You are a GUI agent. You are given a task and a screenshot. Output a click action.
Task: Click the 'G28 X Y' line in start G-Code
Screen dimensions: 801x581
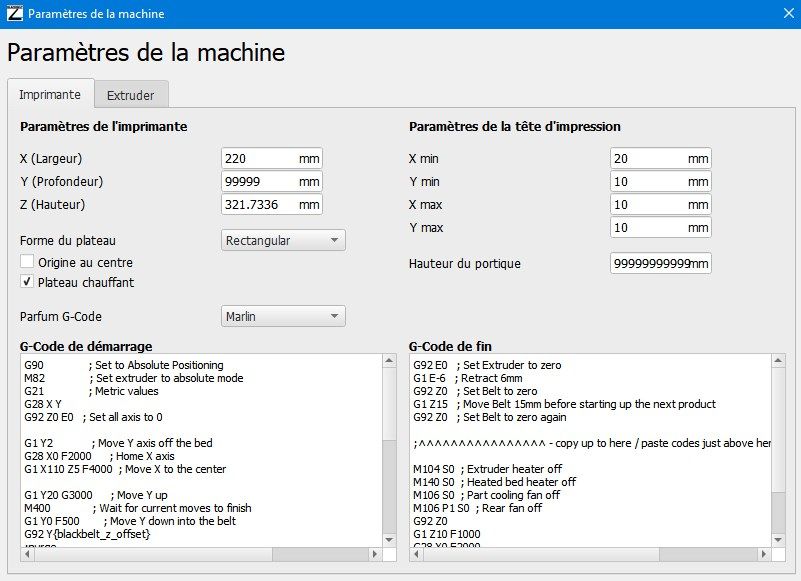(x=43, y=404)
